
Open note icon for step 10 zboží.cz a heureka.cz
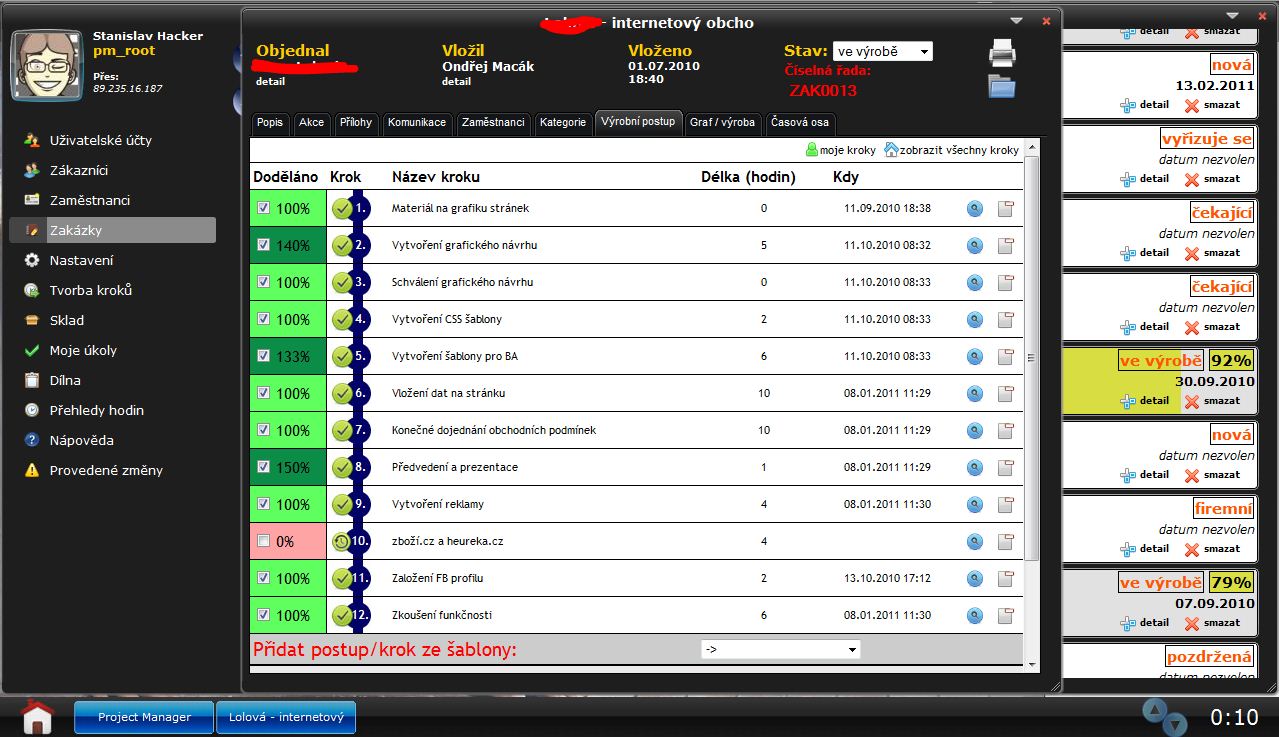tap(1006, 542)
